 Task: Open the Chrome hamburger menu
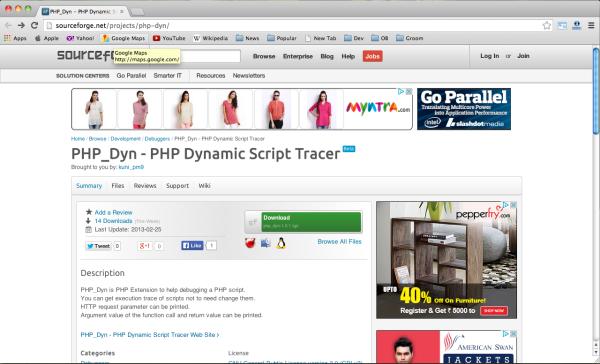(591, 25)
